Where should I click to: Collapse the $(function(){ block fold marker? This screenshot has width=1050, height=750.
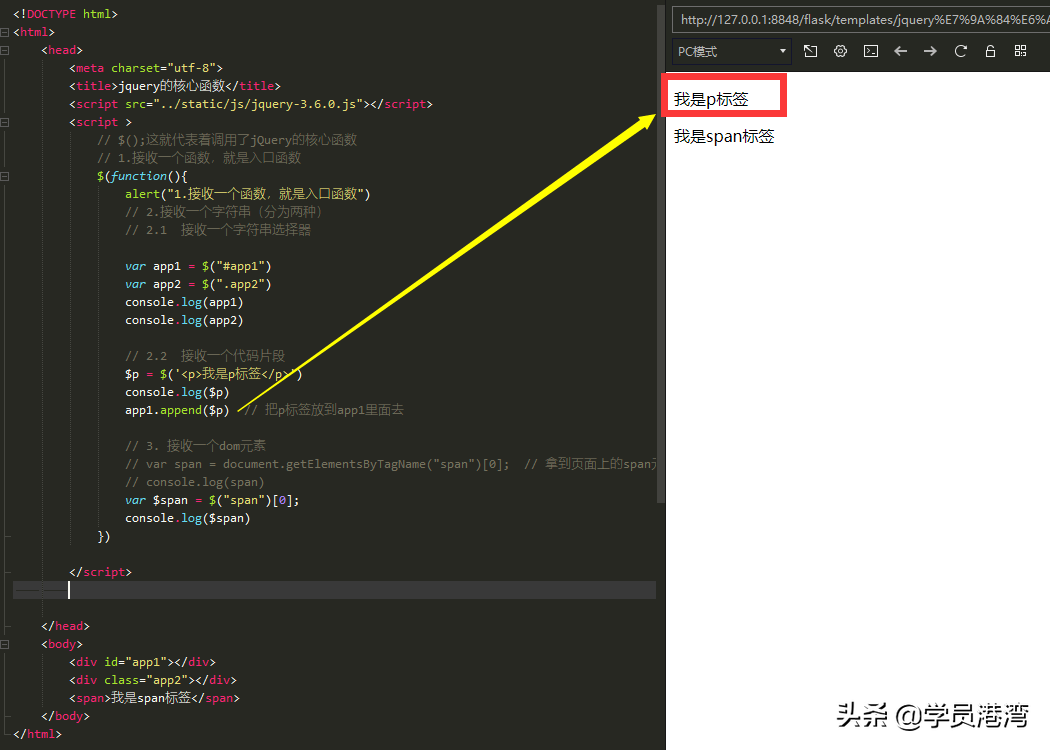click(x=5, y=177)
